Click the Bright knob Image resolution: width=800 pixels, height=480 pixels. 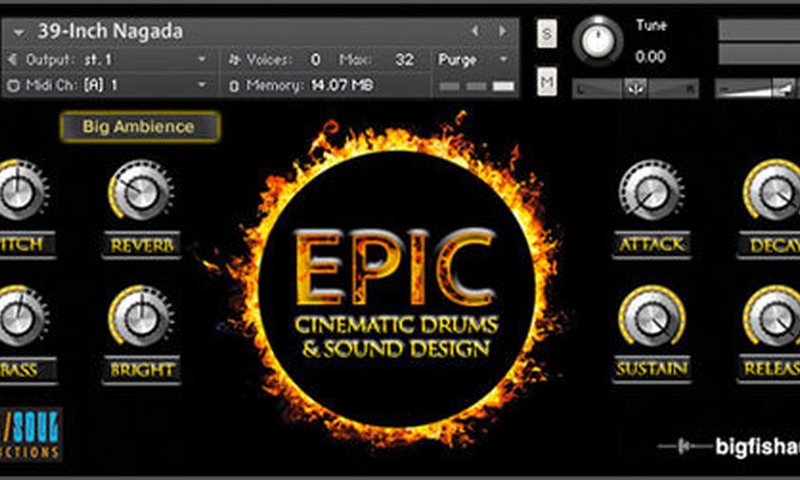pyautogui.click(x=141, y=316)
